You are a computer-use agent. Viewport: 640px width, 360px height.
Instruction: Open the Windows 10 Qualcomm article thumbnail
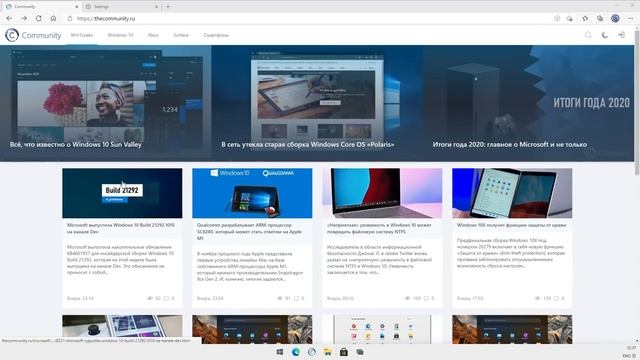pyautogui.click(x=252, y=193)
